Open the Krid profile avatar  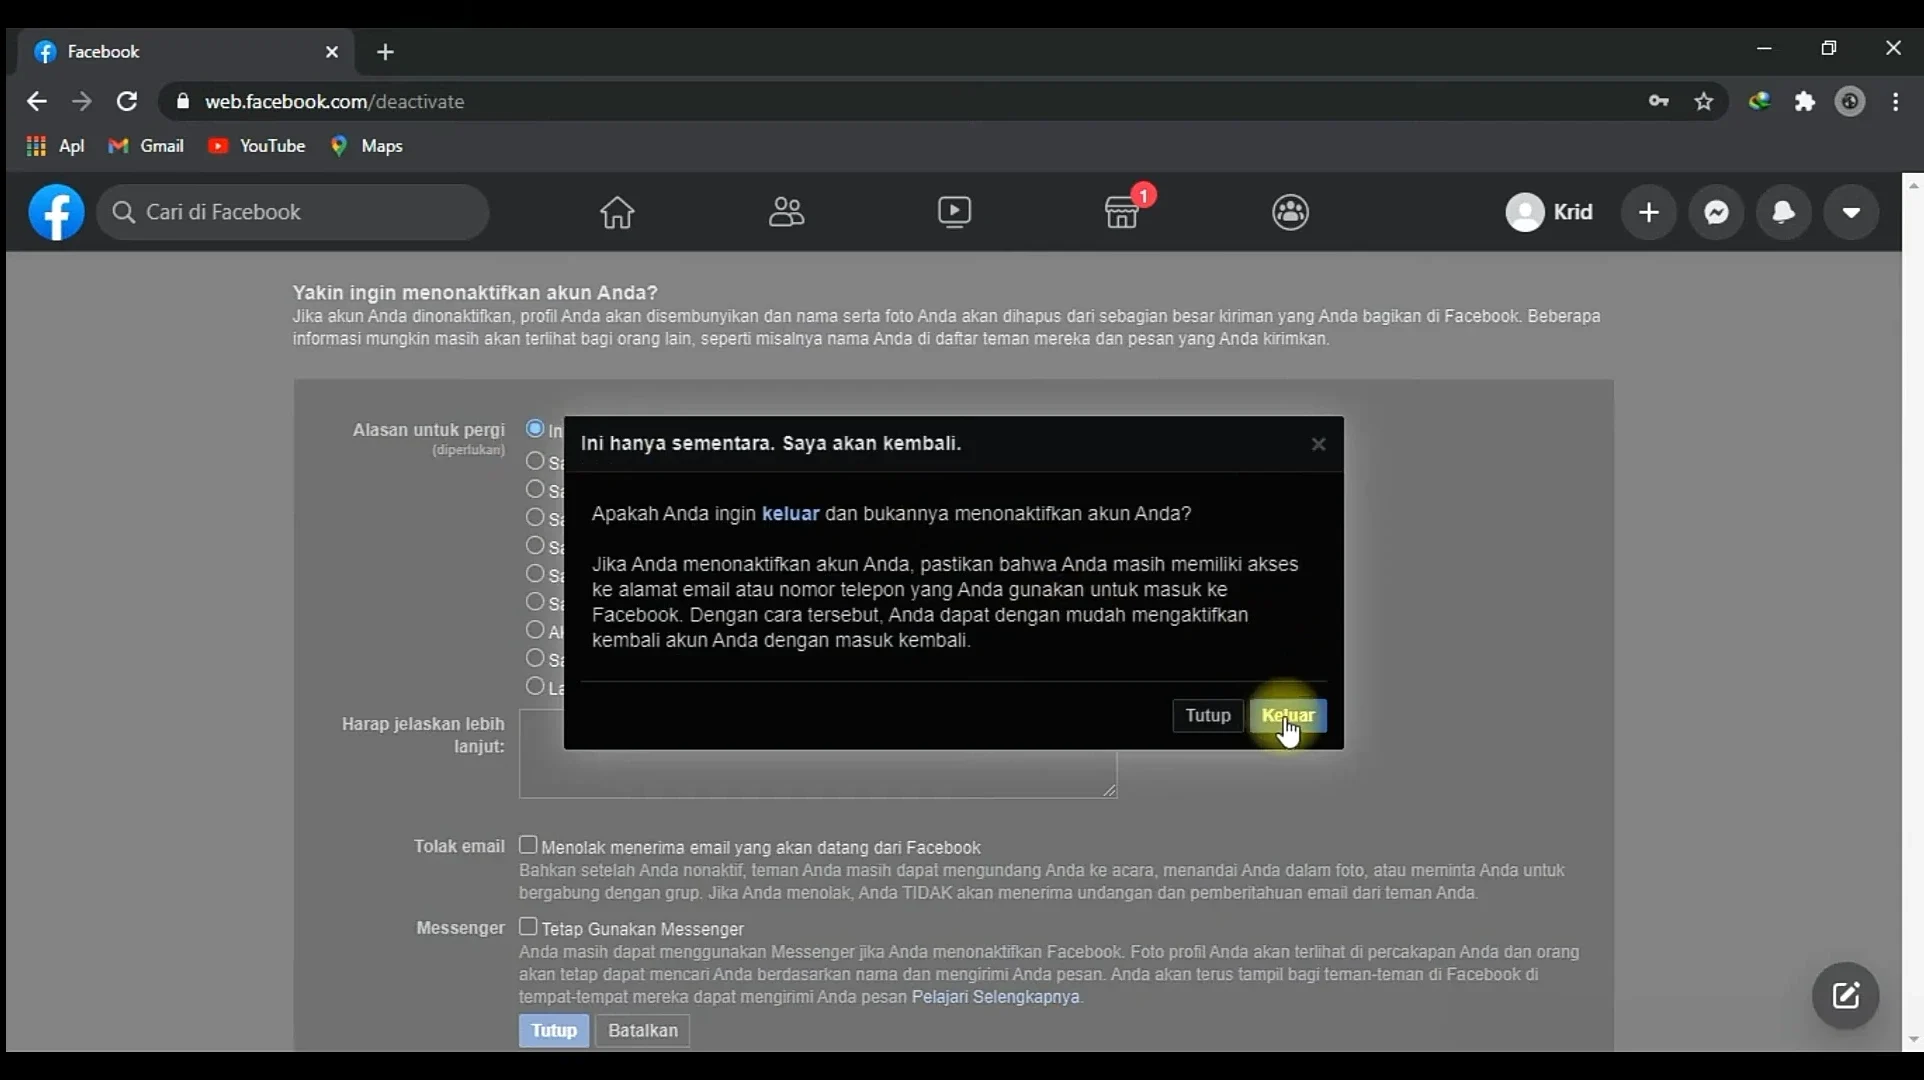coord(1525,212)
